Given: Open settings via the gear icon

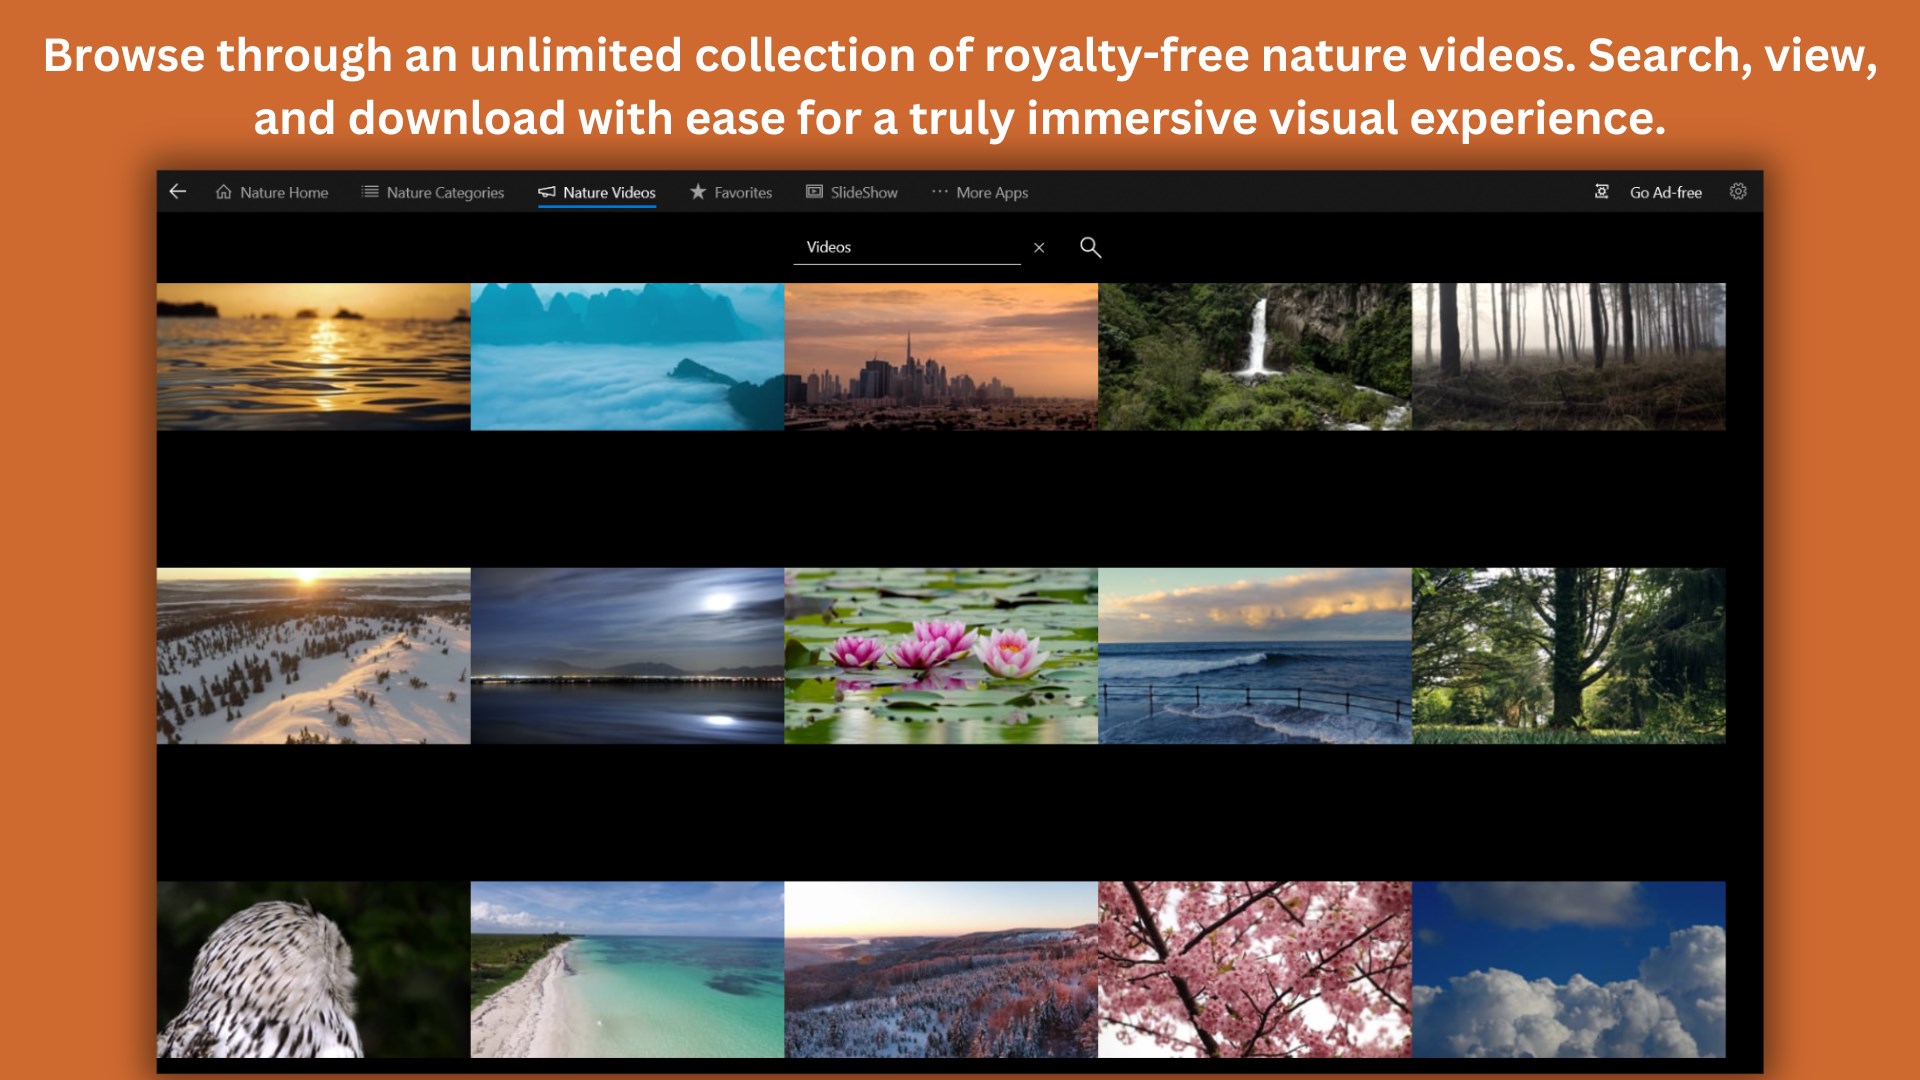Looking at the screenshot, I should pyautogui.click(x=1738, y=192).
